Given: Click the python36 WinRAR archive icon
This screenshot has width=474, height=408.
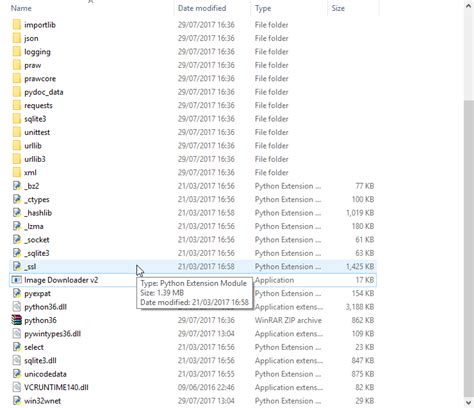Looking at the screenshot, I should [x=17, y=320].
